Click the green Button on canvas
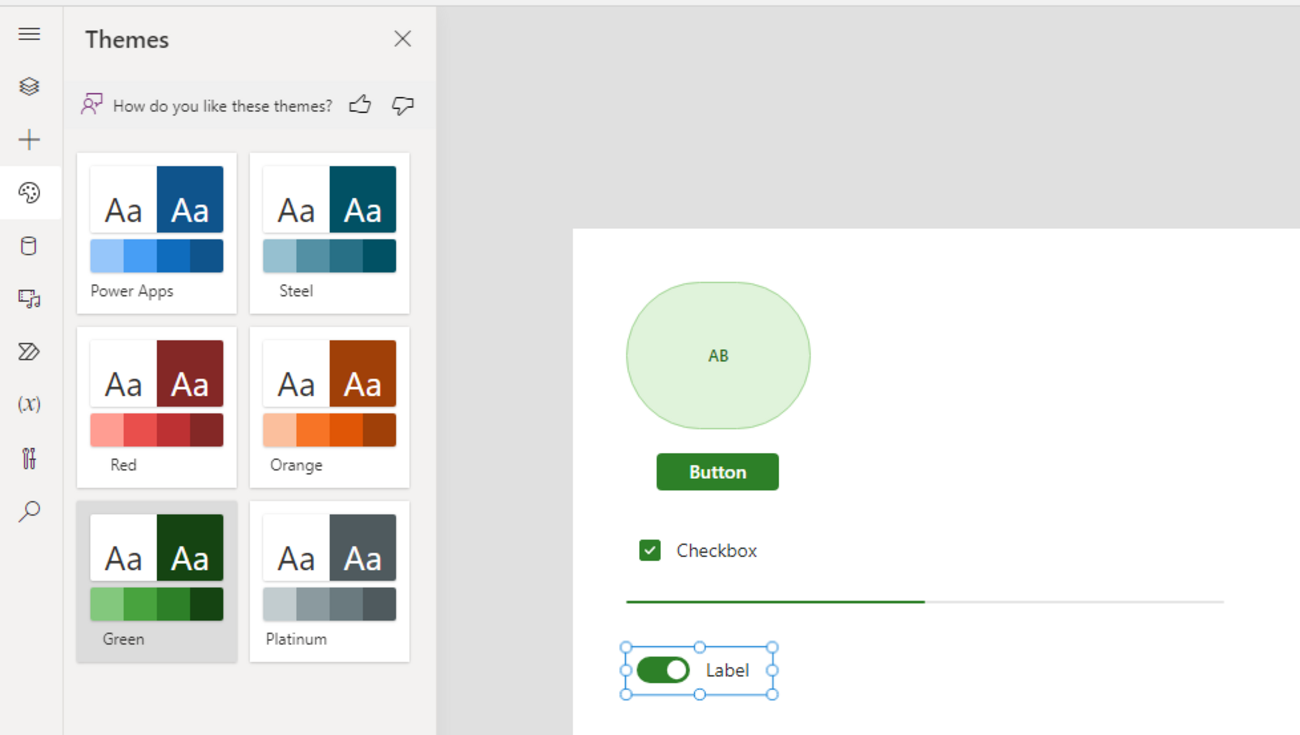Screen dimensions: 1300x735 (718, 472)
